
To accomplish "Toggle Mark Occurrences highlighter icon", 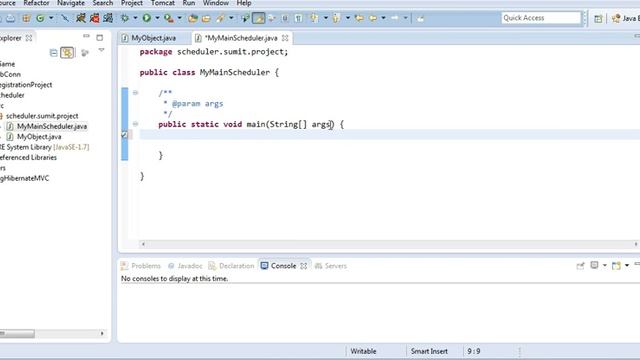I will pyautogui.click(x=258, y=18).
